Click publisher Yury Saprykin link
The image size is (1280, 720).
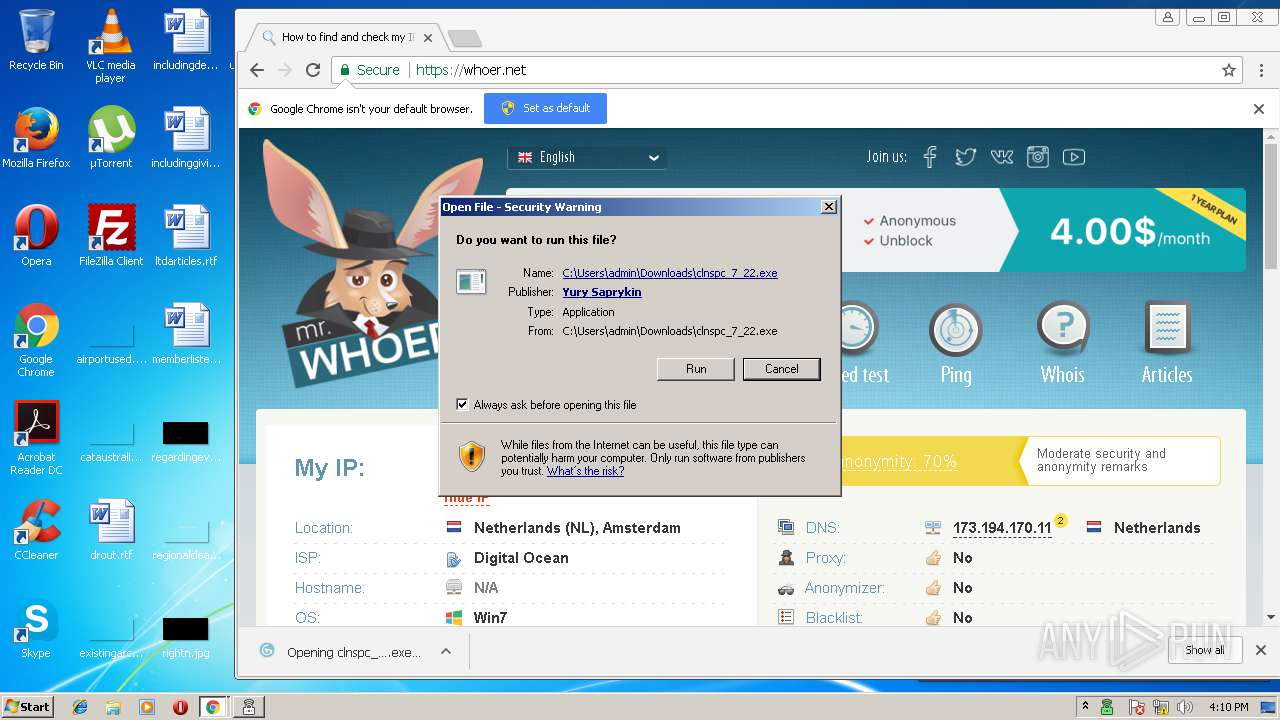[x=602, y=292]
